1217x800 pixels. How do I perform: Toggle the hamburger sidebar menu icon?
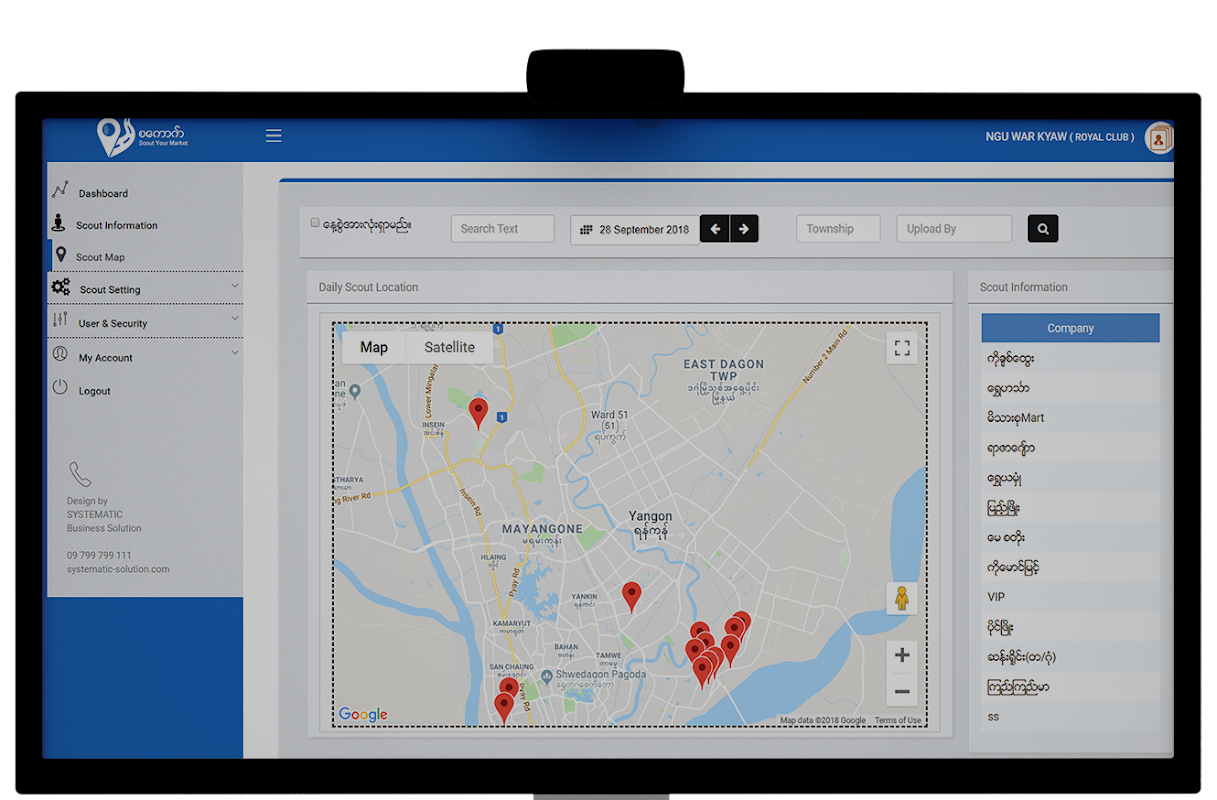point(273,136)
